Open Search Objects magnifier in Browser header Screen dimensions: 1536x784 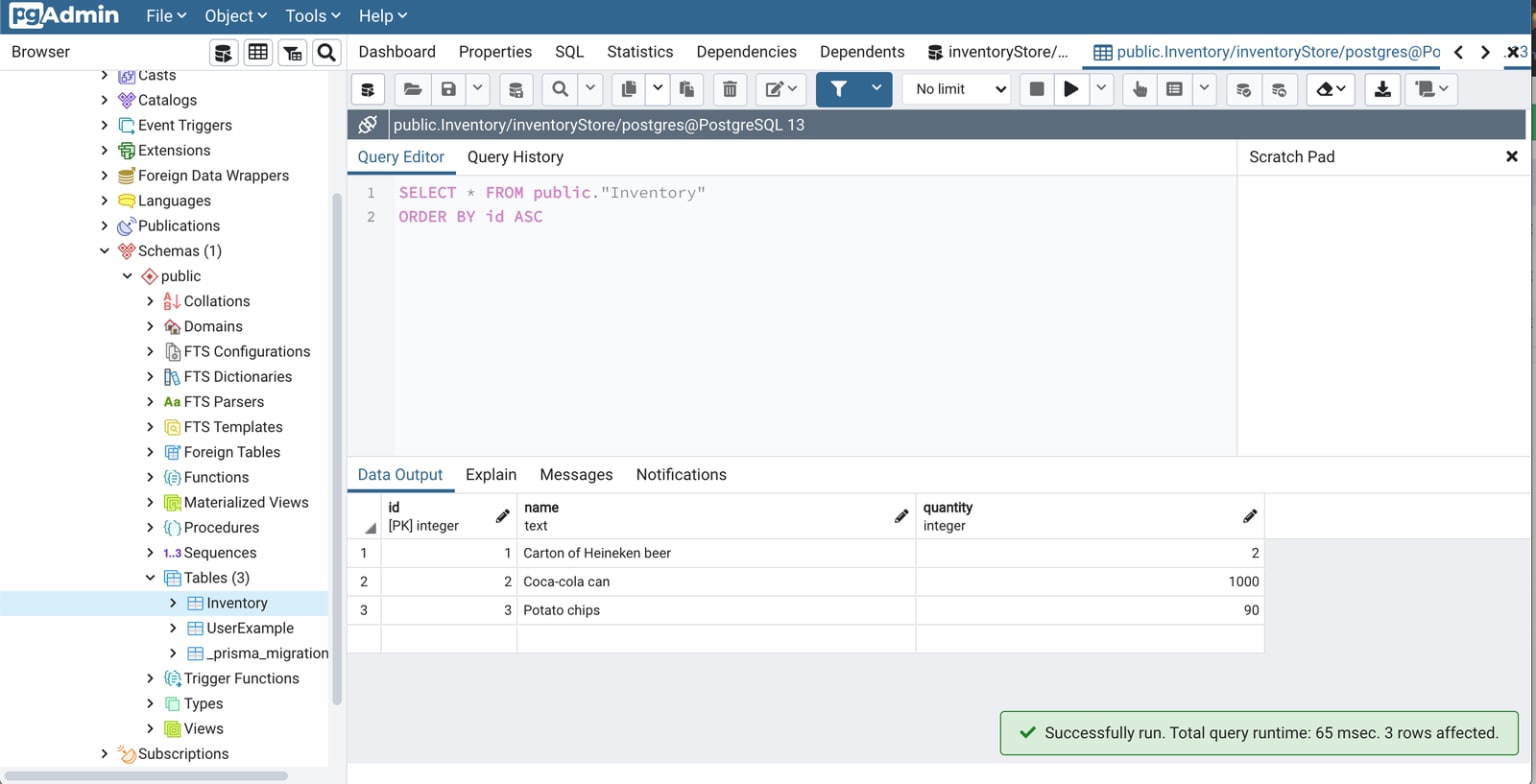pos(326,52)
